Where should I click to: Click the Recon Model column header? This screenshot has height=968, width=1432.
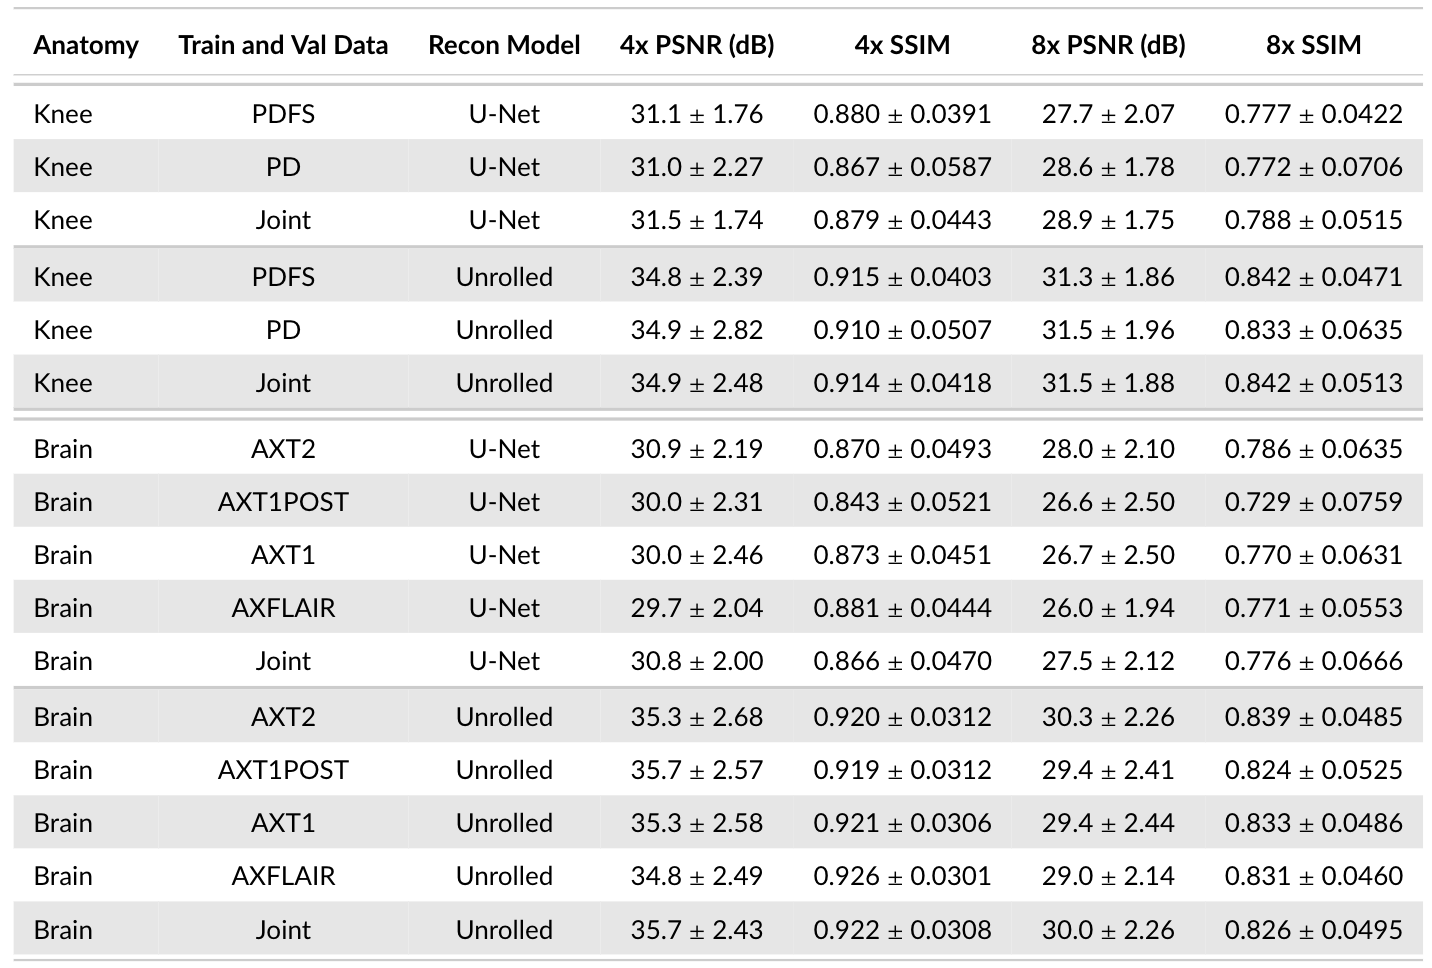(x=504, y=45)
